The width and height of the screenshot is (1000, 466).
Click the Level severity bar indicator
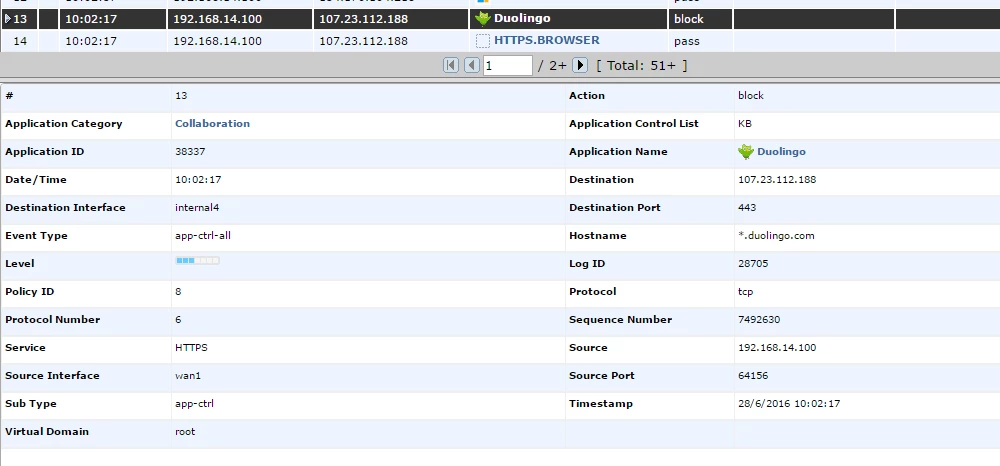point(198,261)
